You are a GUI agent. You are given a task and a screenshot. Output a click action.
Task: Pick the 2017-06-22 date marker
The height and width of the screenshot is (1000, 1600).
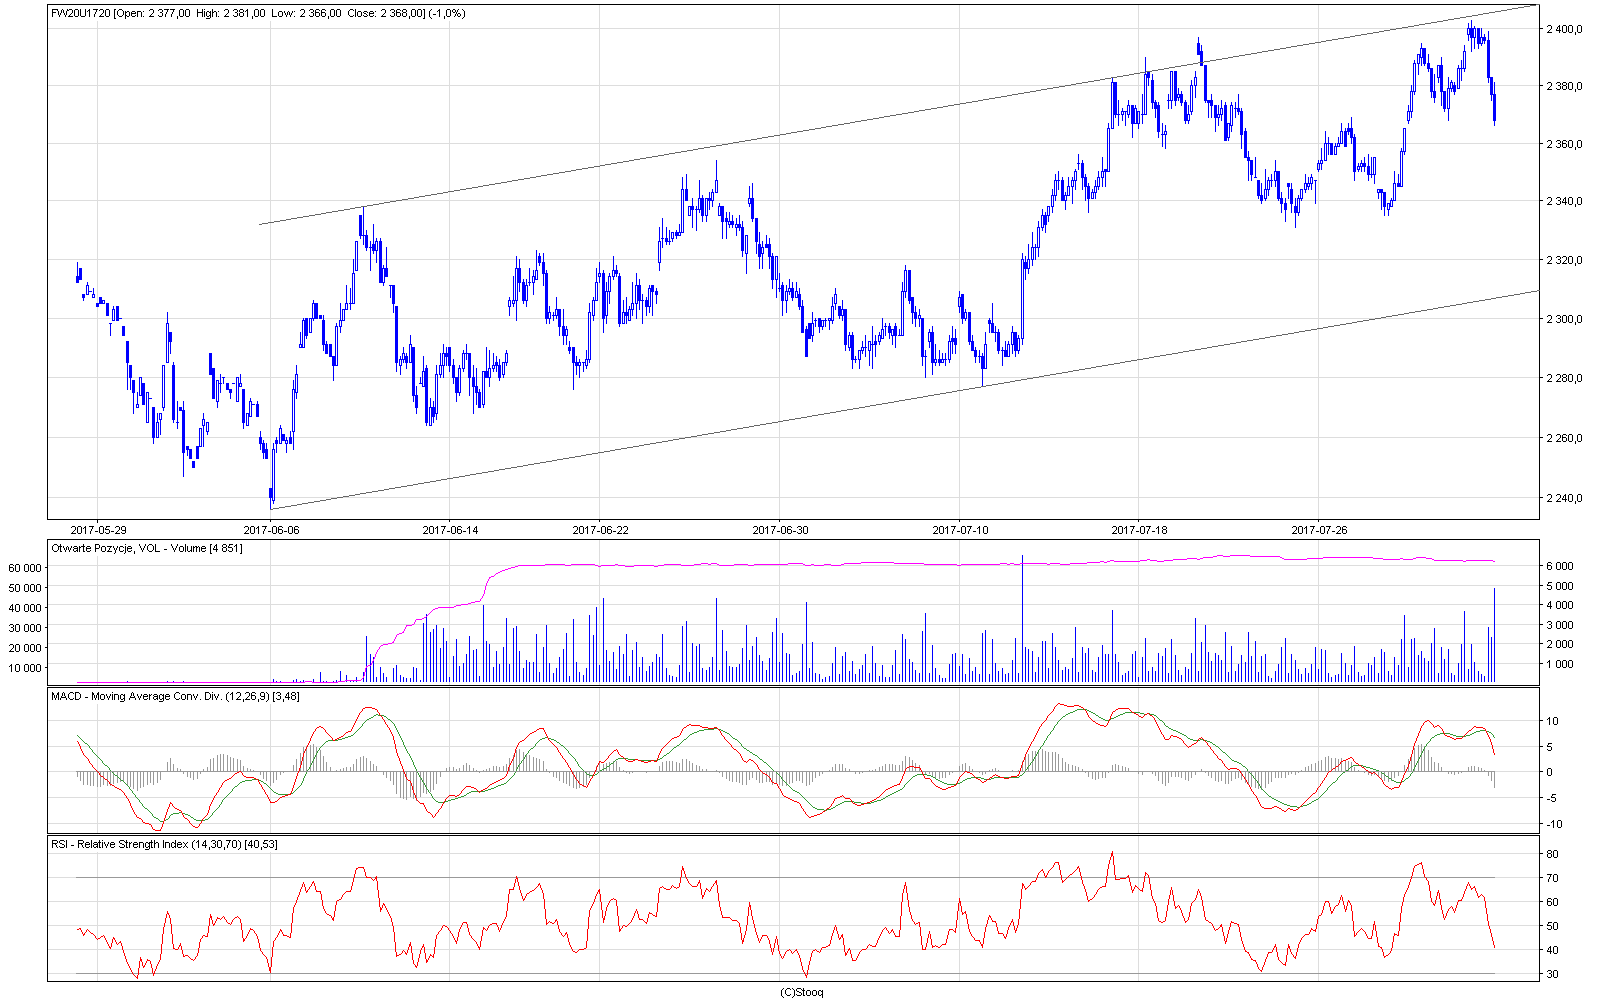click(x=600, y=530)
